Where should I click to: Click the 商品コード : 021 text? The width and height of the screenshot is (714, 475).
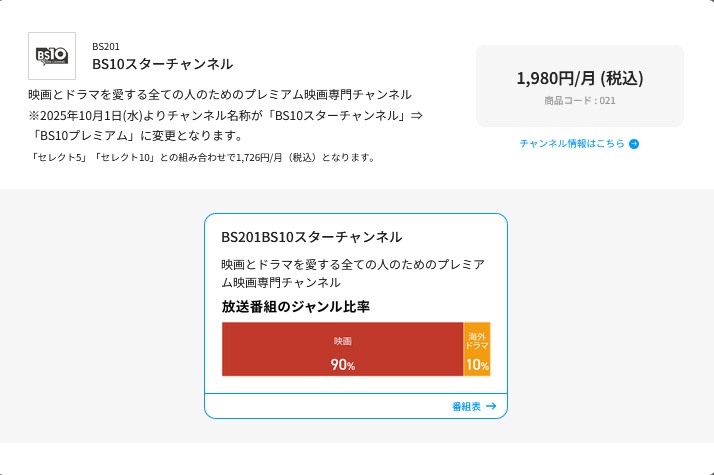[580, 100]
